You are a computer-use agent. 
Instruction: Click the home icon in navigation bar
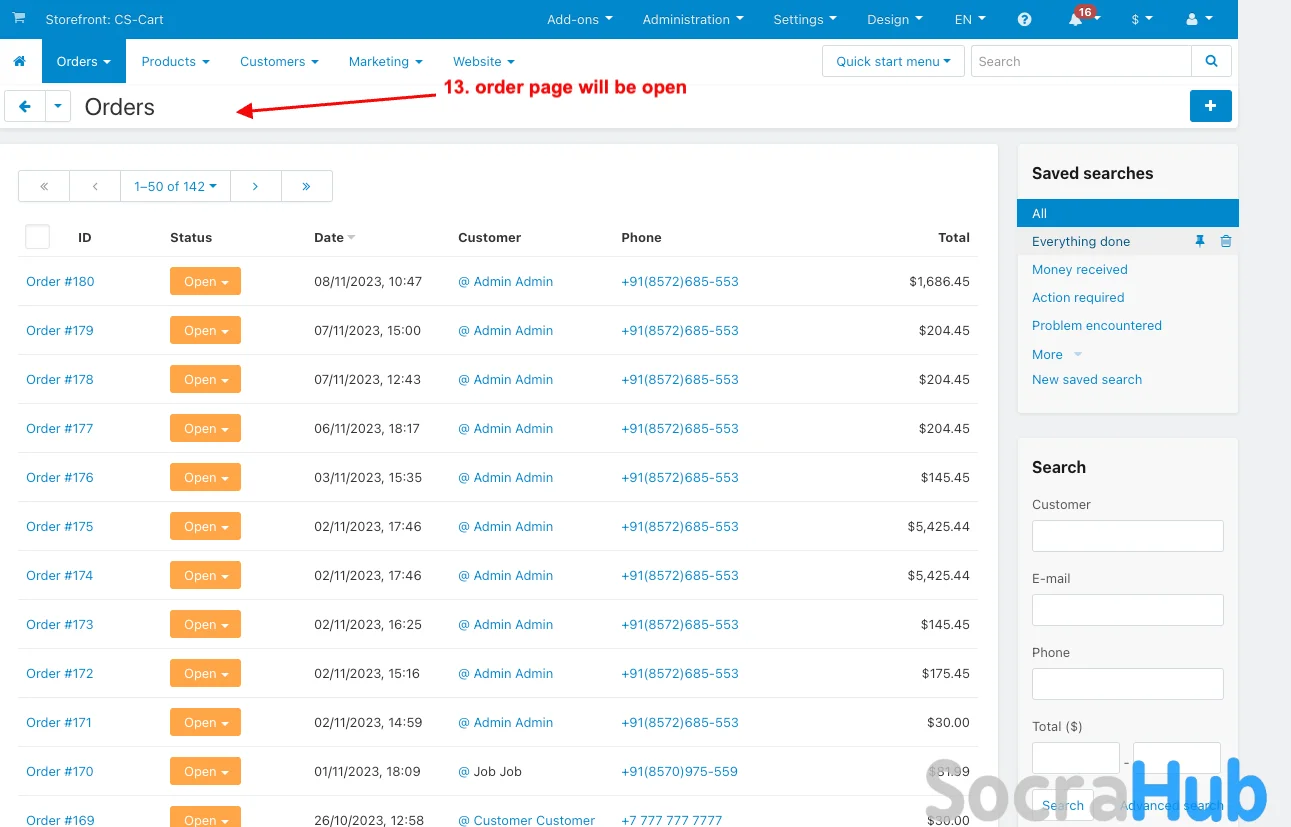19,62
